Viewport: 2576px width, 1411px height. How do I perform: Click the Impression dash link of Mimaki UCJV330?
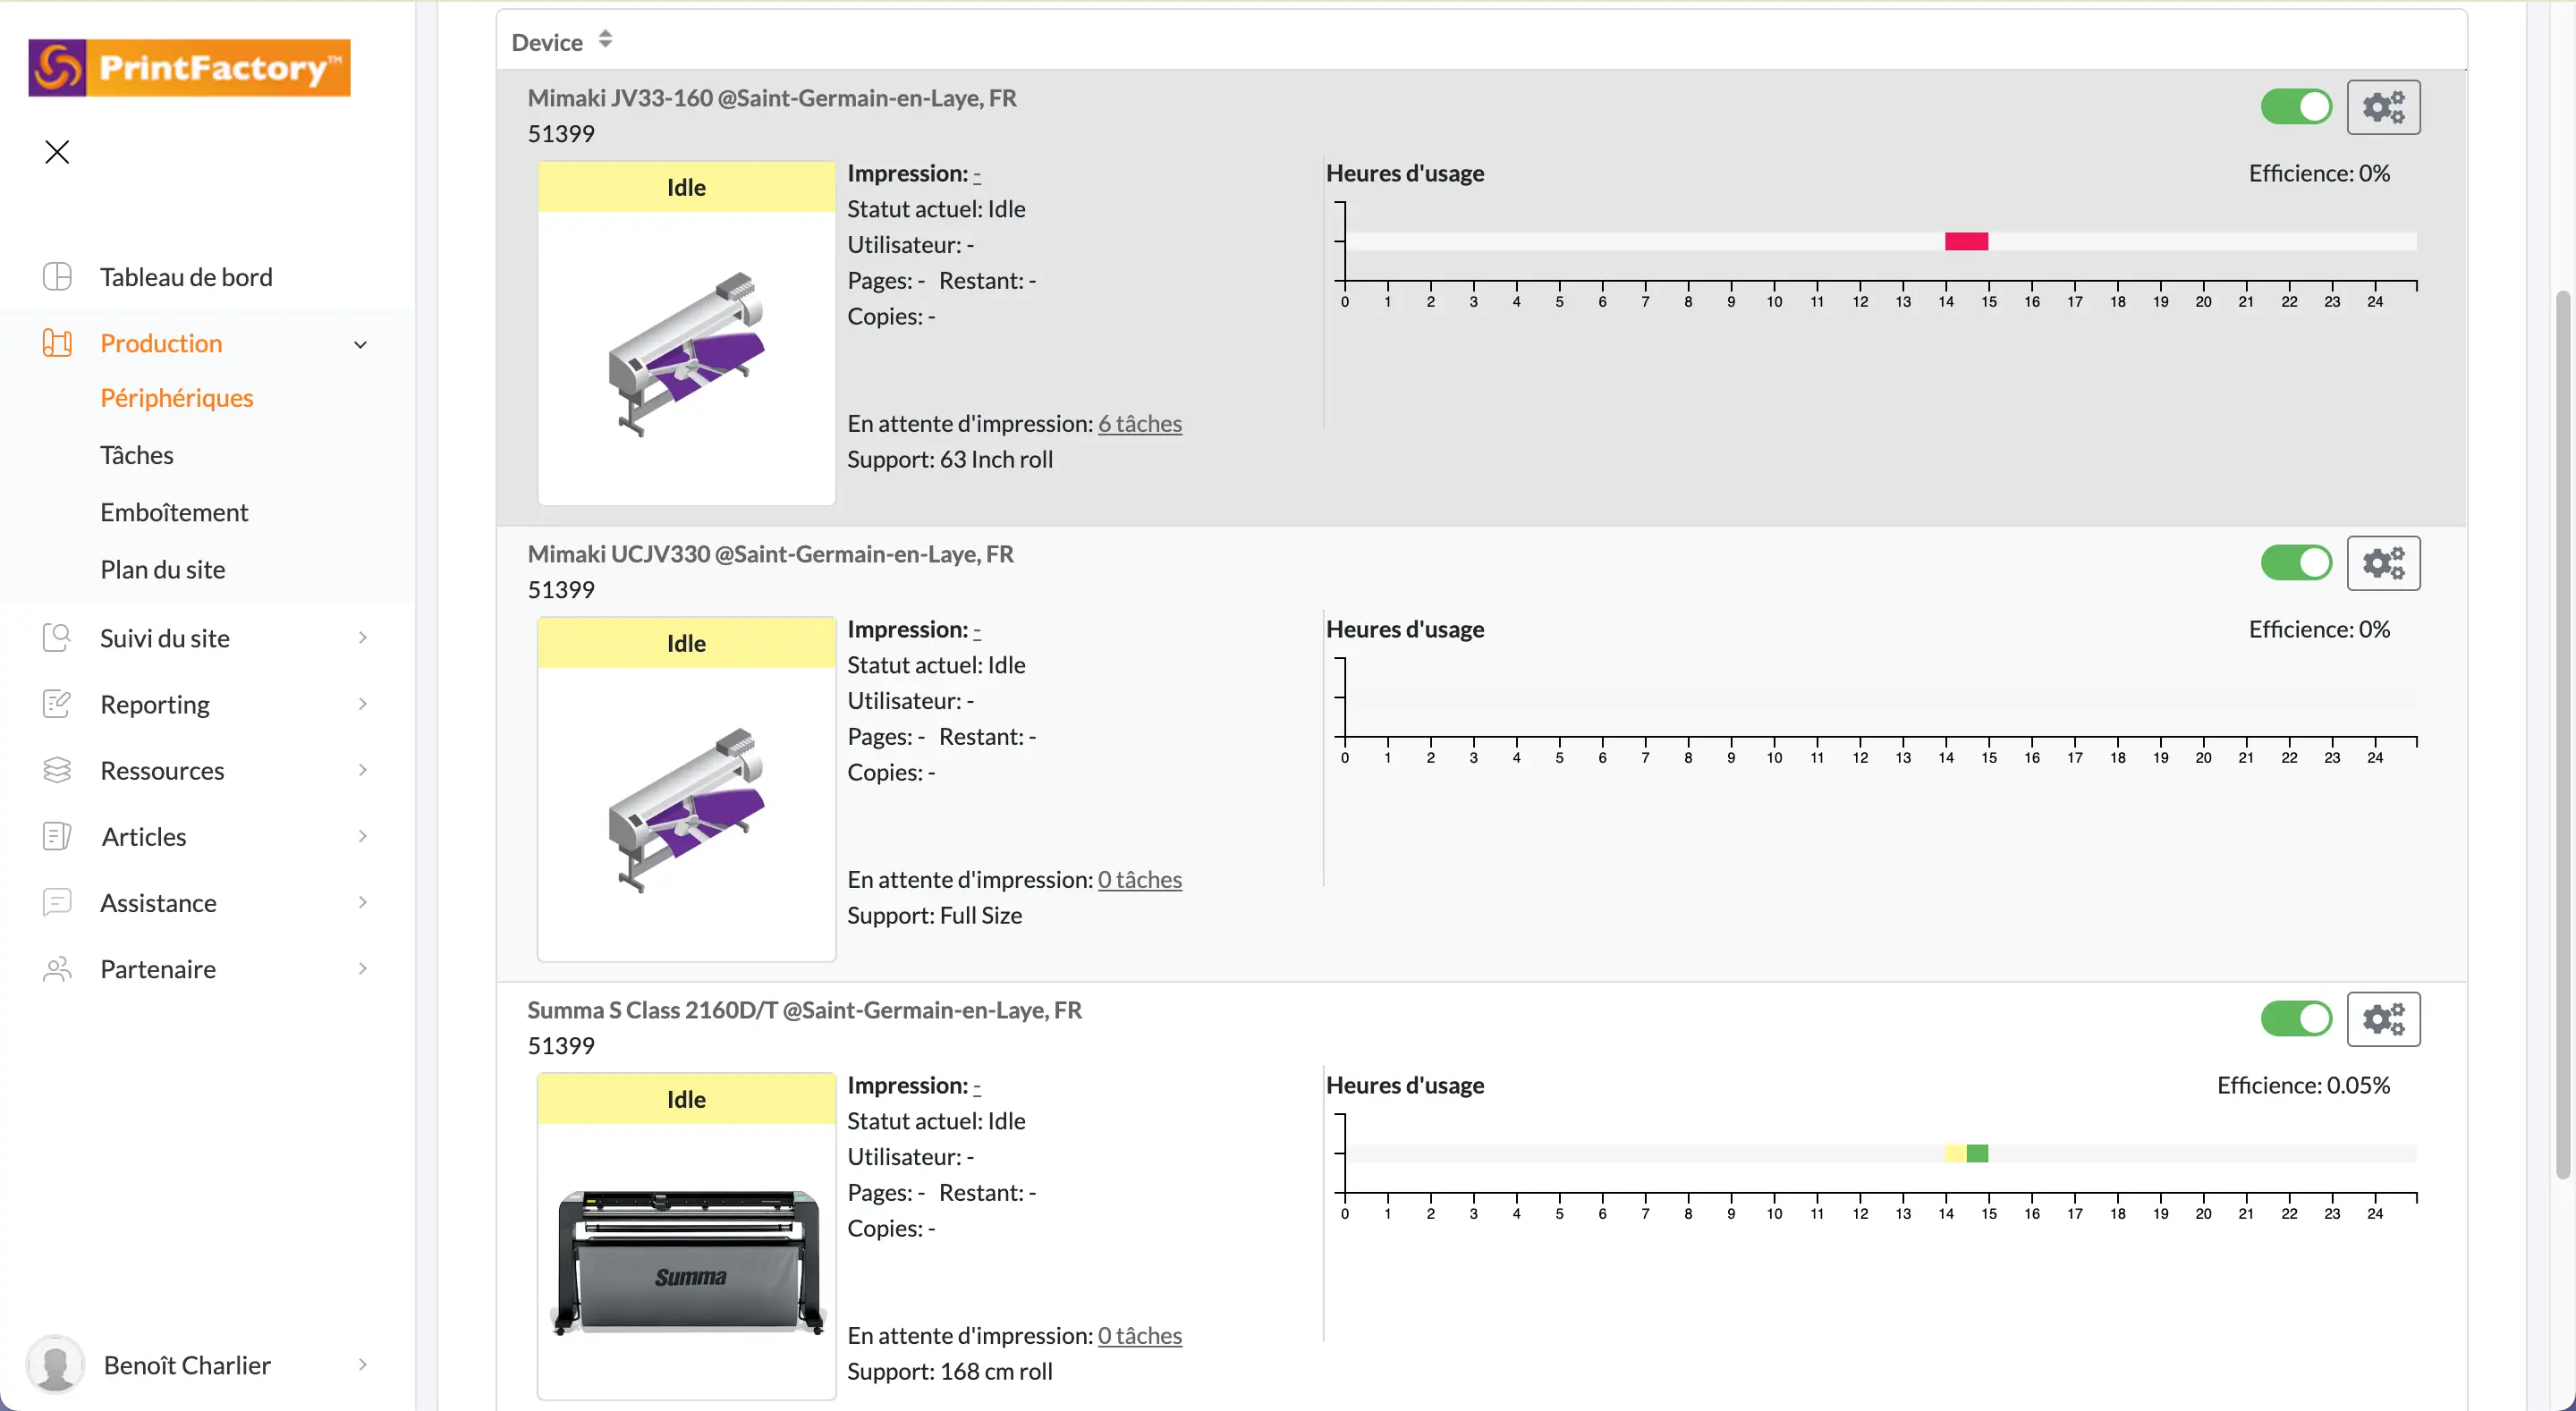(x=977, y=630)
